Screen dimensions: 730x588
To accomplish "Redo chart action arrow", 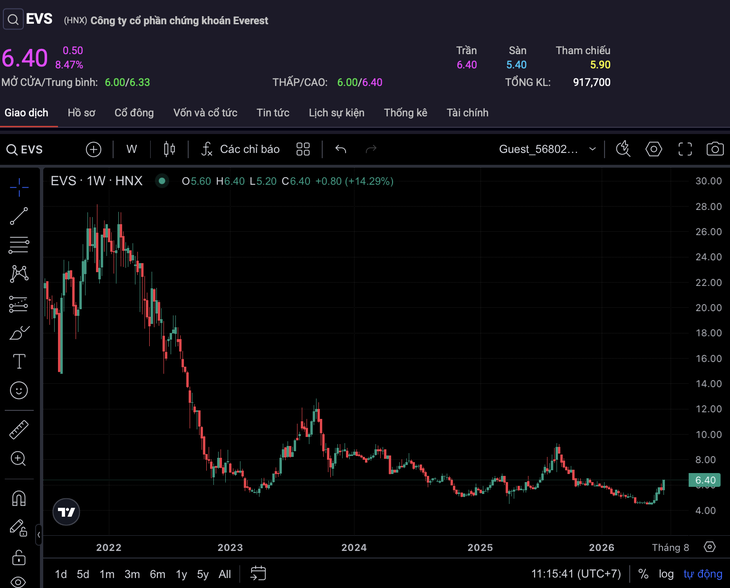I will pyautogui.click(x=371, y=149).
